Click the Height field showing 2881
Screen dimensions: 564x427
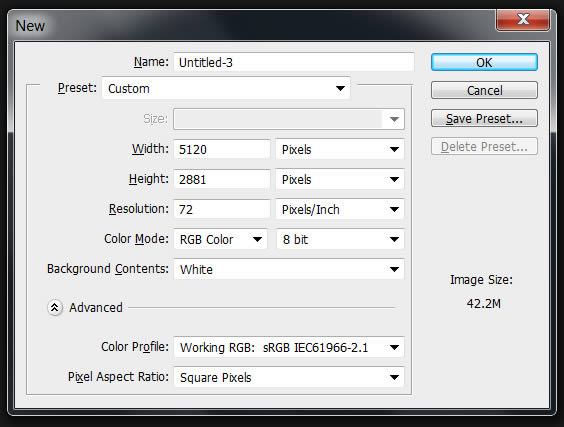tap(222, 179)
